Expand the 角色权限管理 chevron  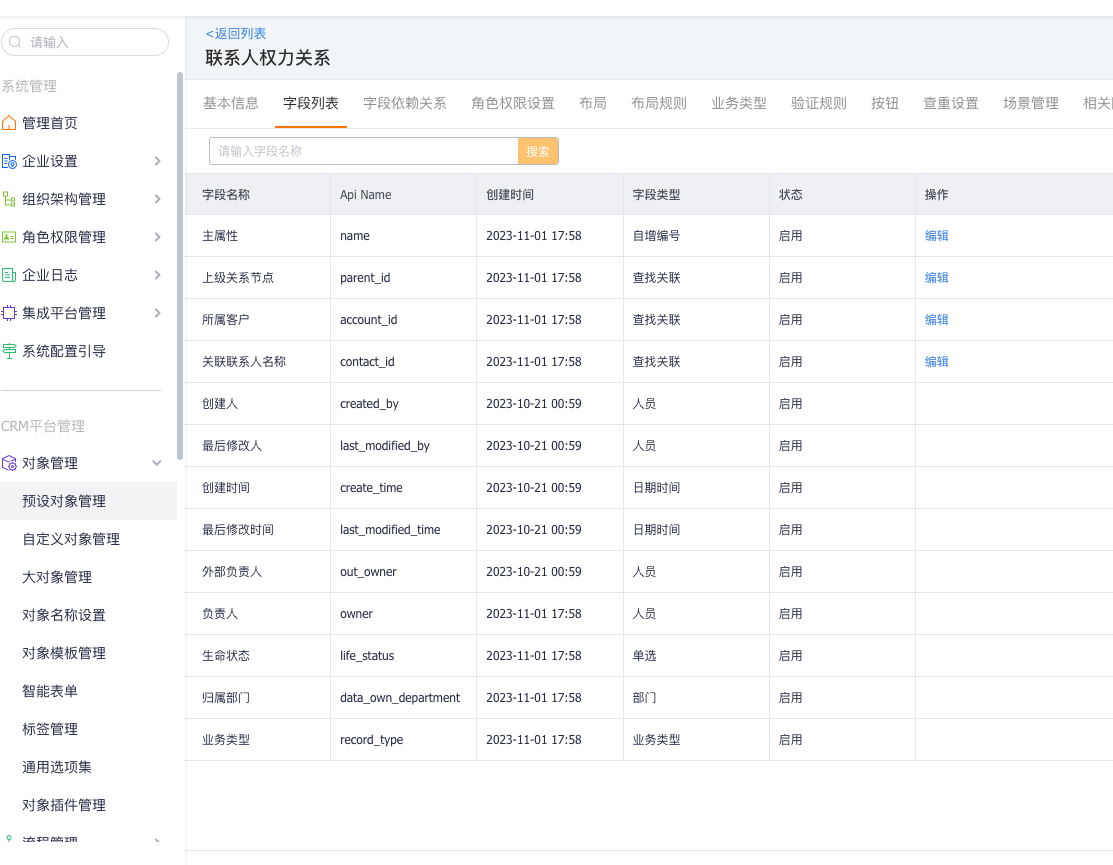[x=158, y=237]
